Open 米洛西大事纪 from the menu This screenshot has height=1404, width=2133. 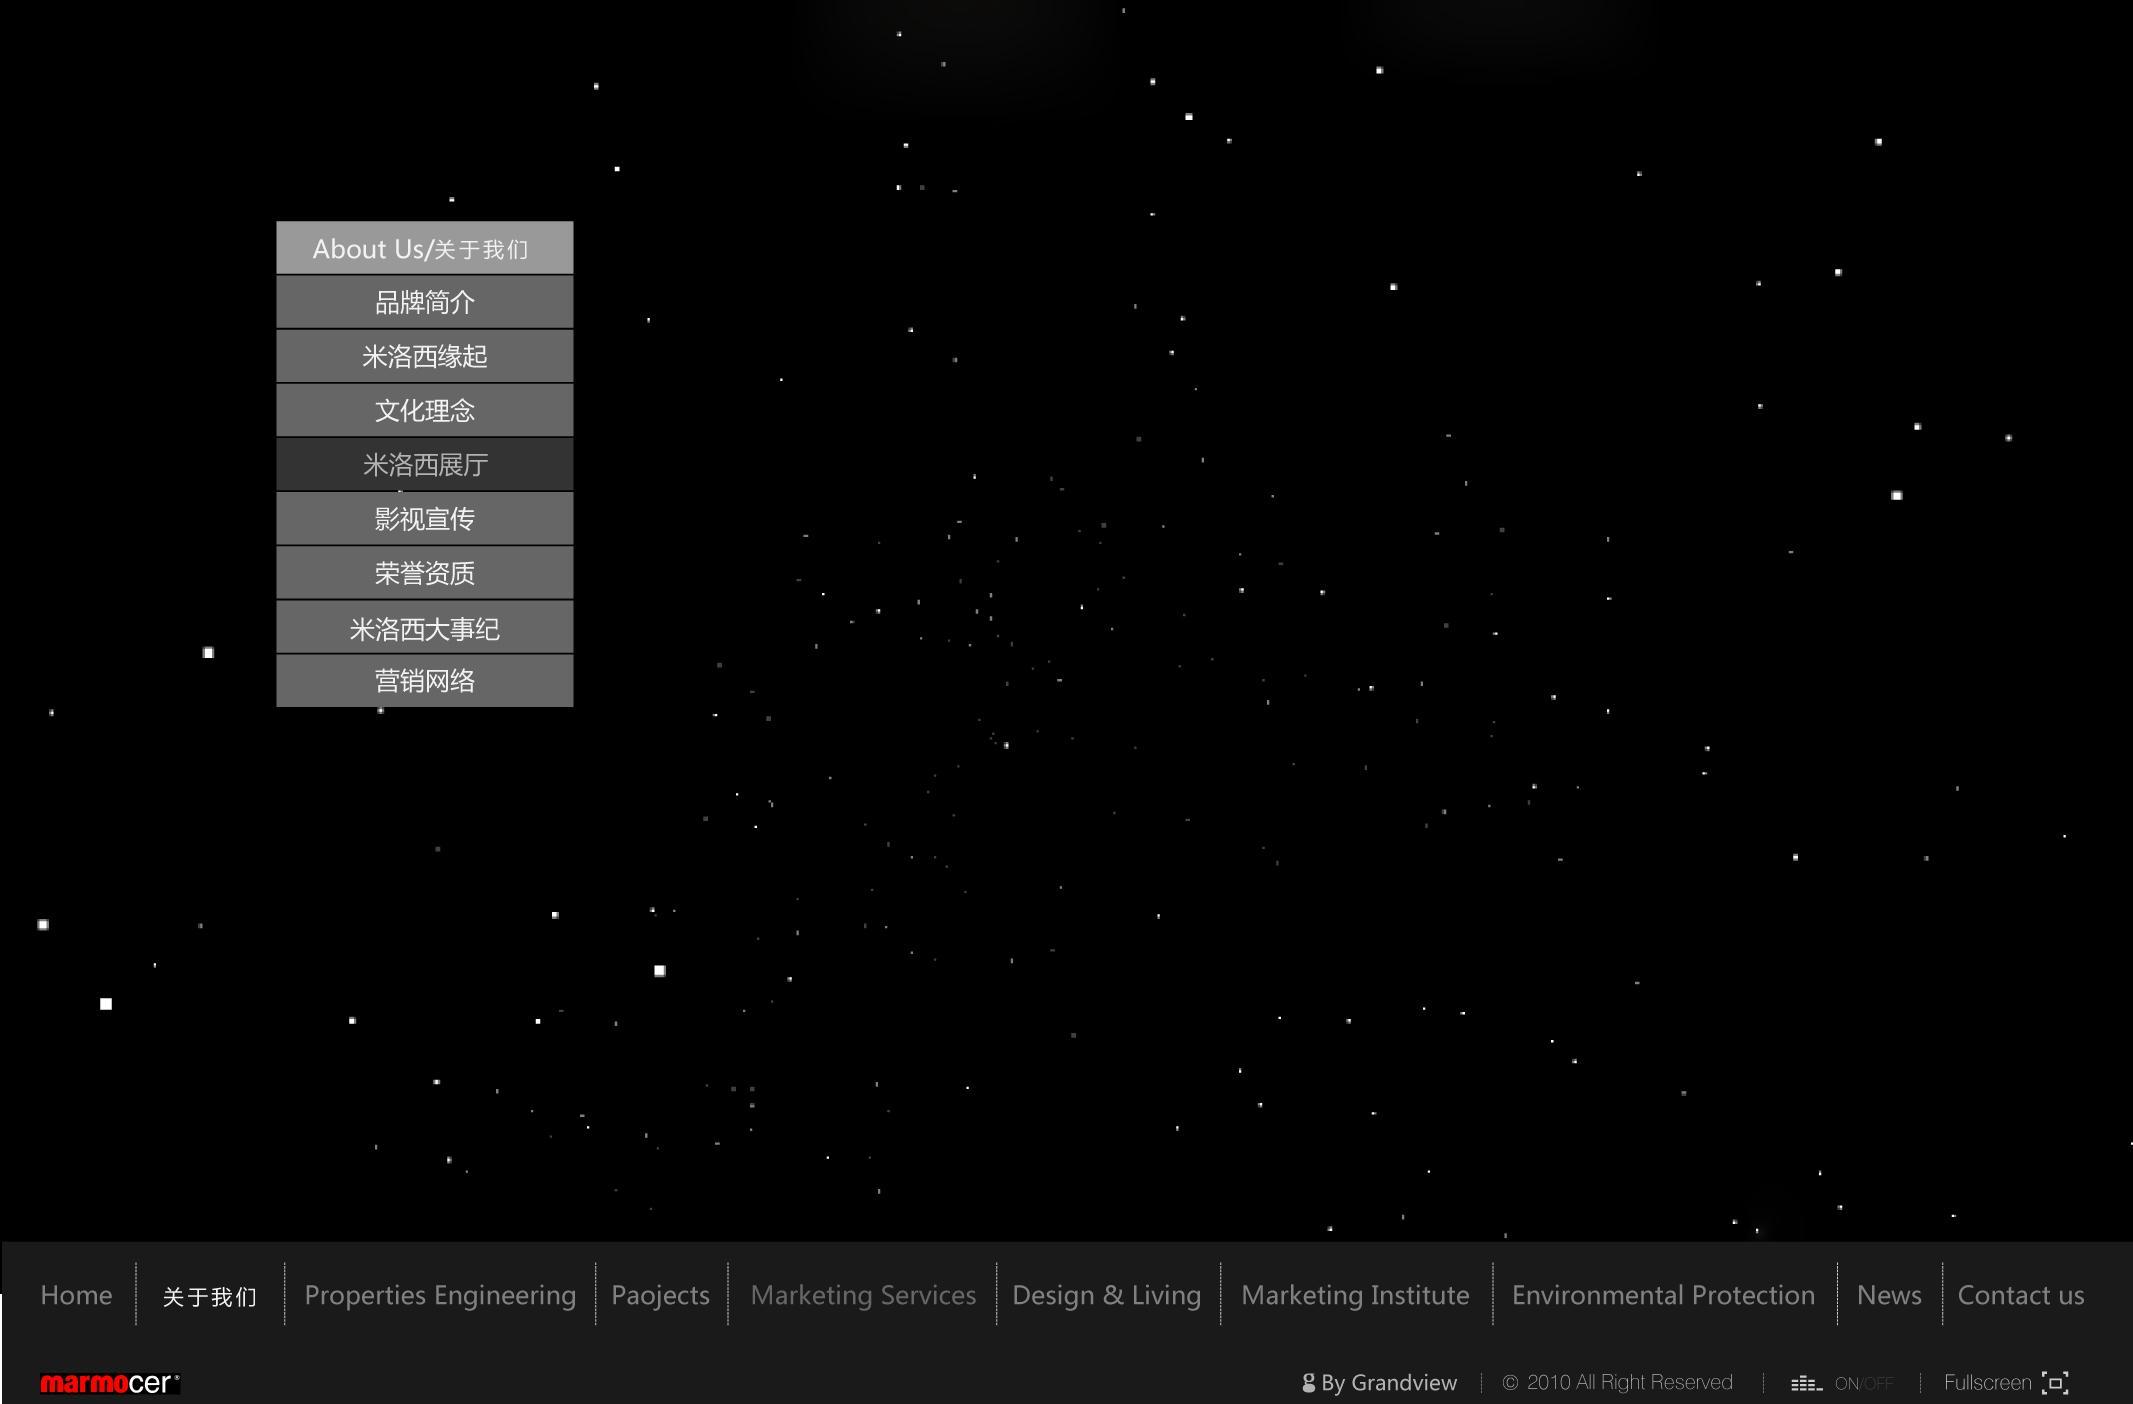[x=424, y=628]
